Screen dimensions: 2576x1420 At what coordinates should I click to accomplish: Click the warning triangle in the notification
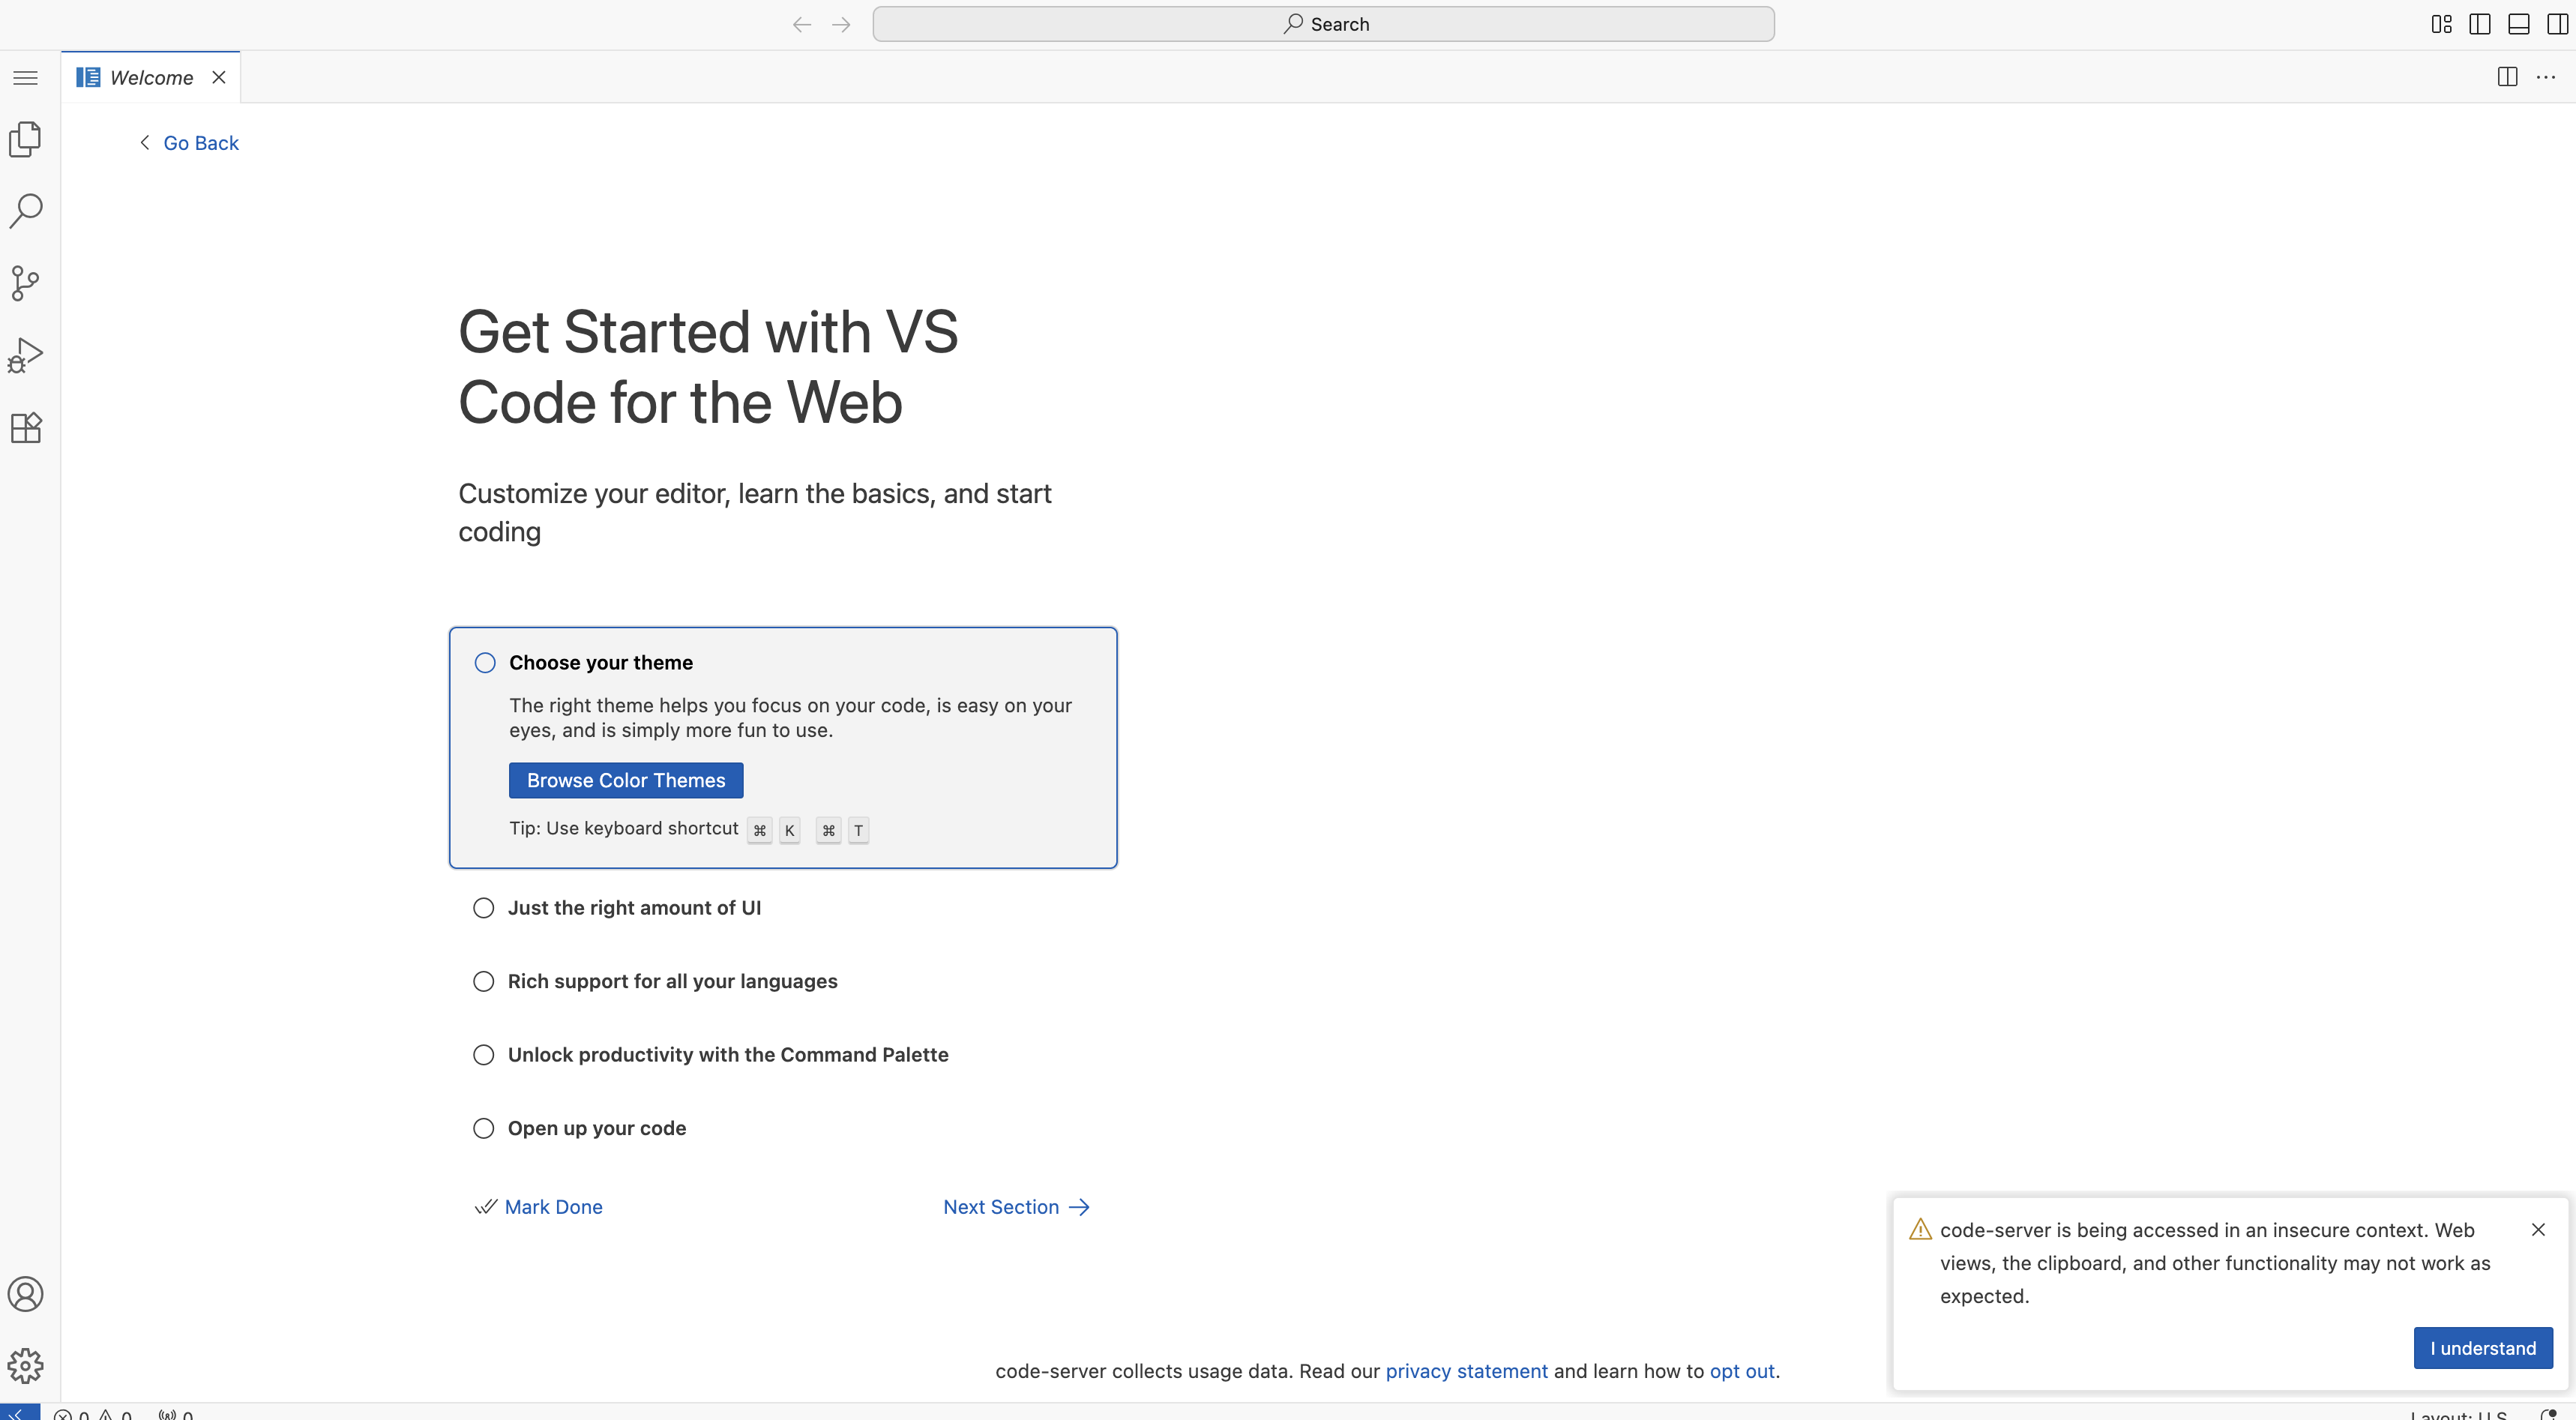[1920, 1229]
